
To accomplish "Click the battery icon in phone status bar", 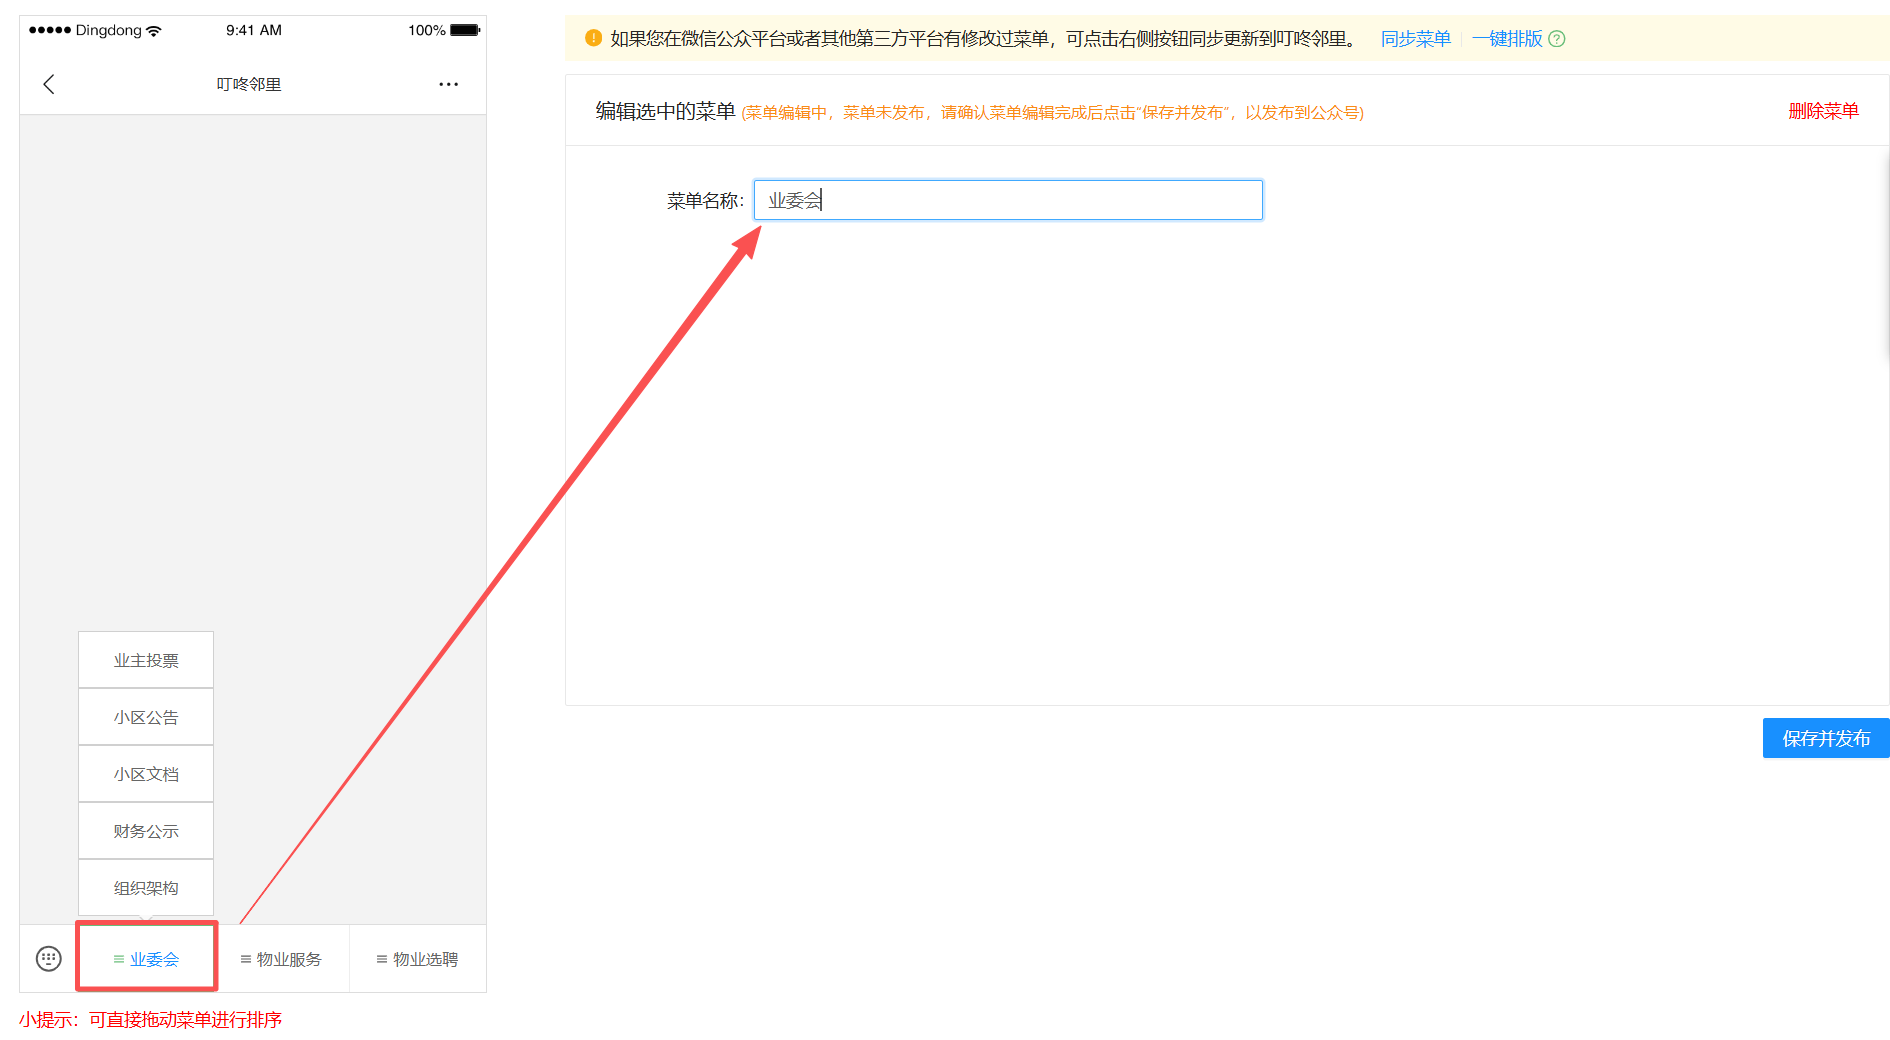I will [465, 30].
